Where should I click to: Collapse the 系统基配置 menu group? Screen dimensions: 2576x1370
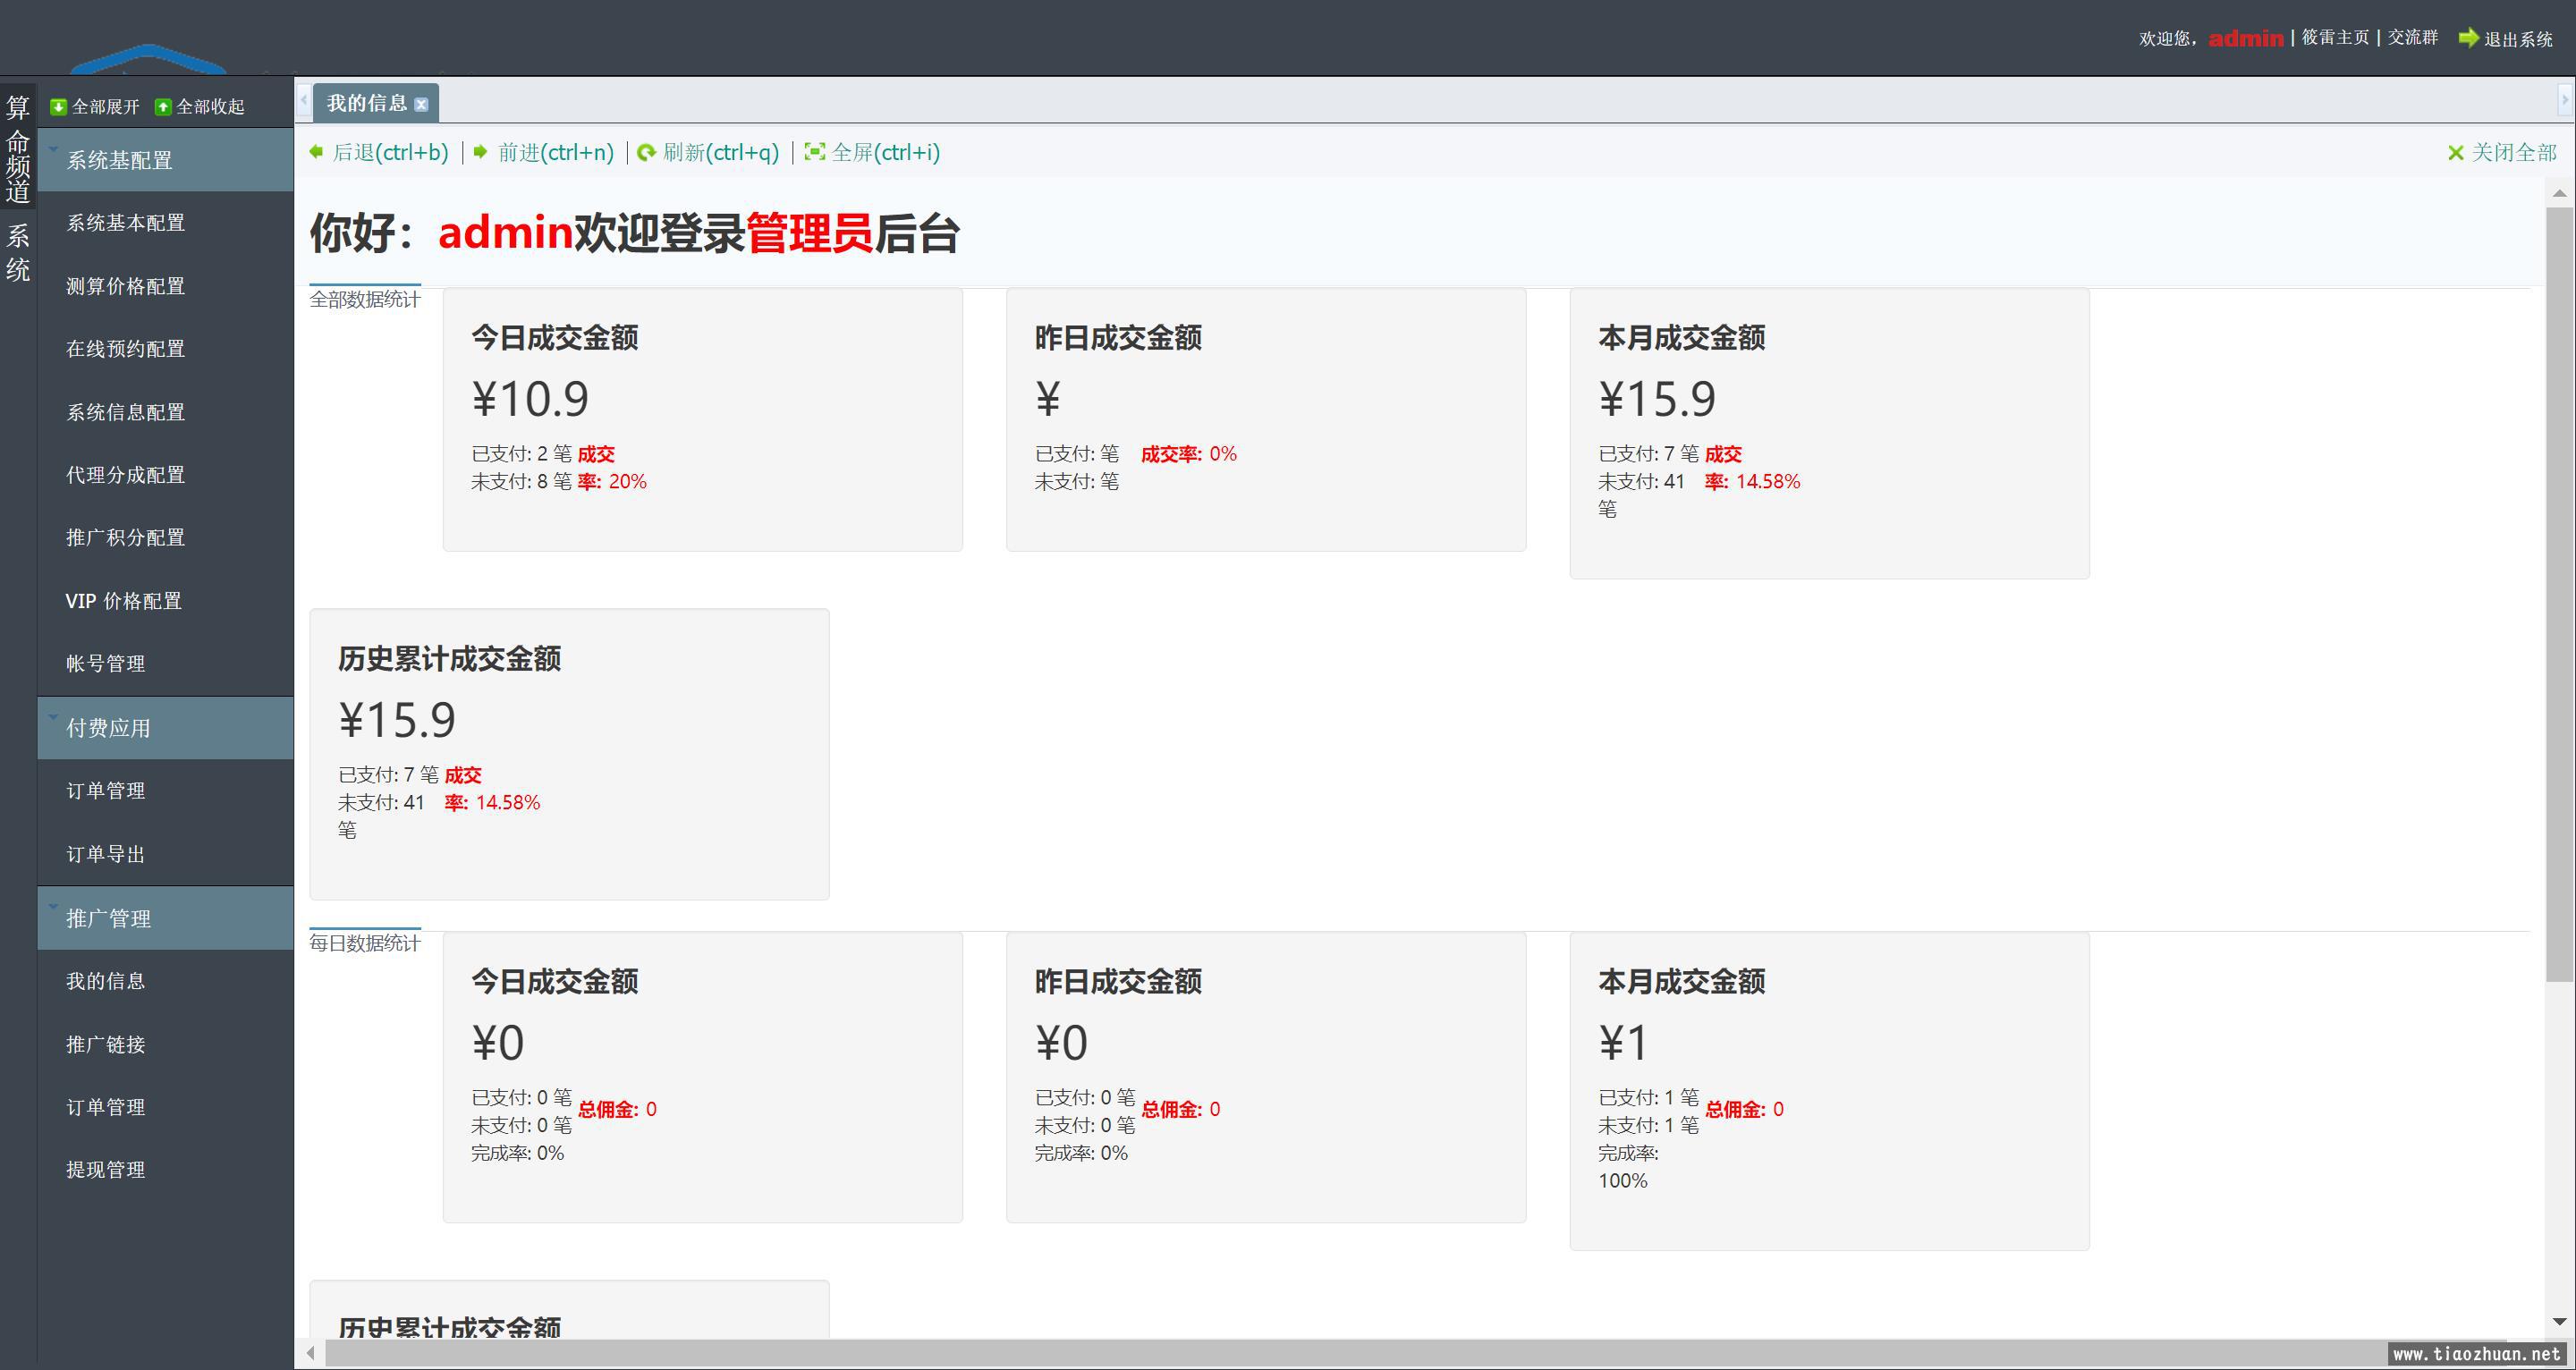point(166,160)
